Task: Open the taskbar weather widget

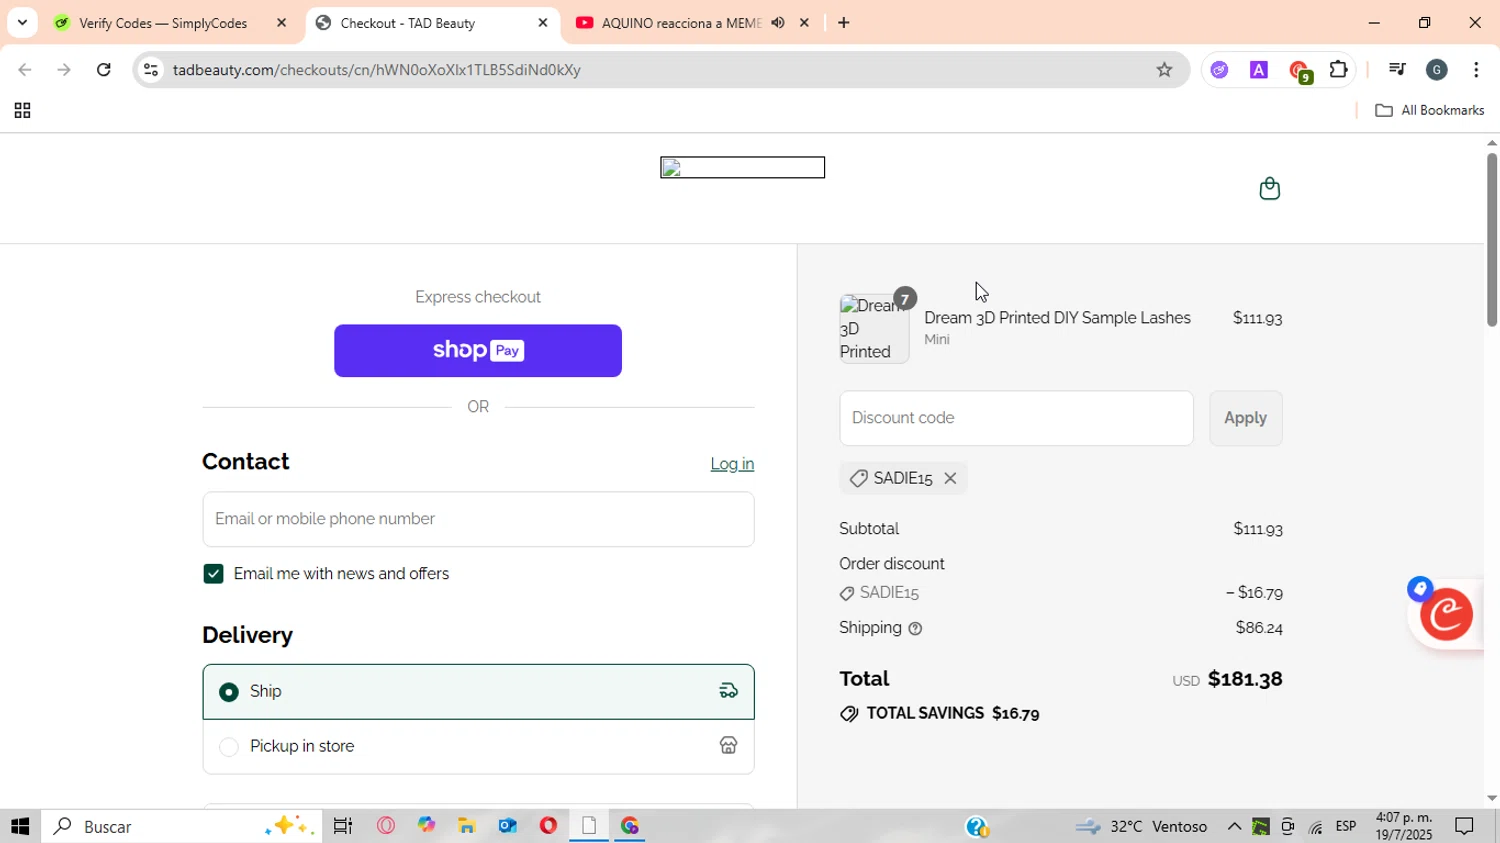Action: click(1141, 827)
